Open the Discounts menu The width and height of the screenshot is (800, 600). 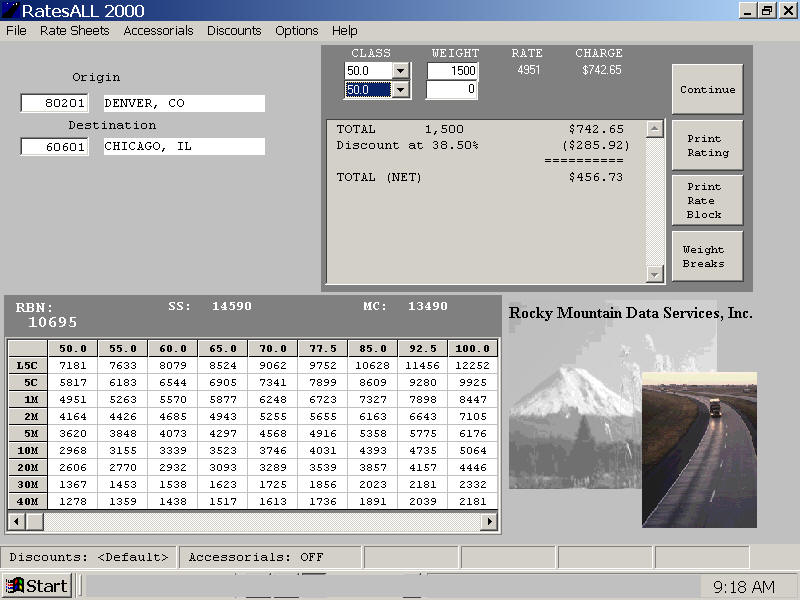click(x=234, y=31)
